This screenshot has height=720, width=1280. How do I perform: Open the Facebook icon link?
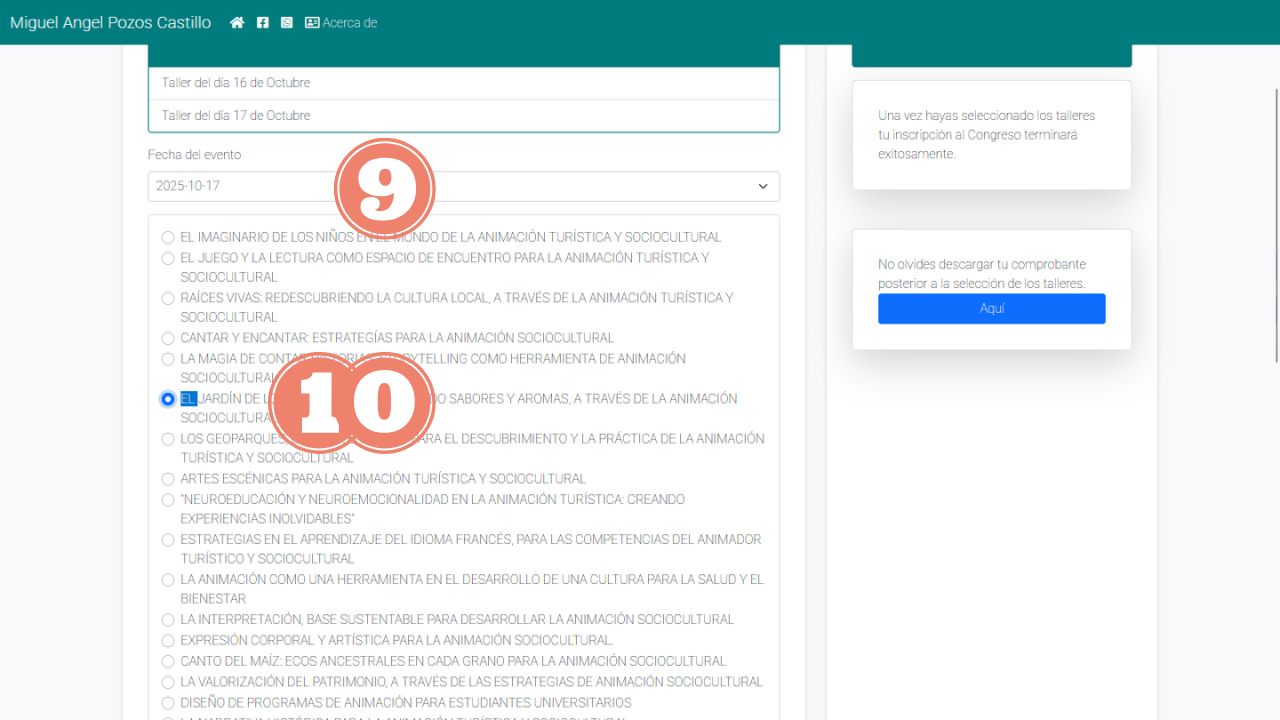point(262,22)
